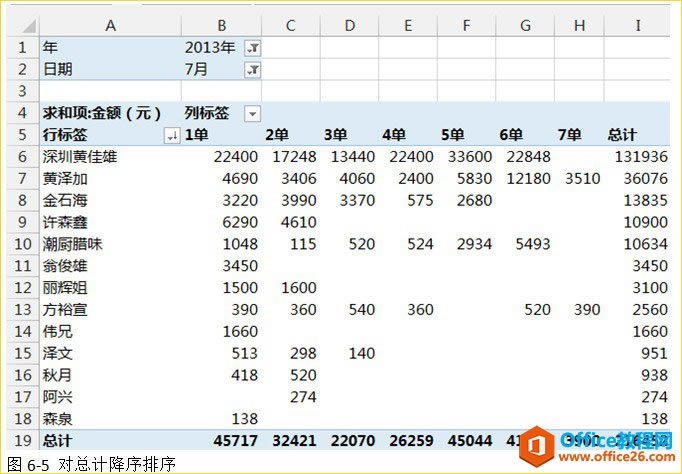Select column I header

pyautogui.click(x=637, y=26)
